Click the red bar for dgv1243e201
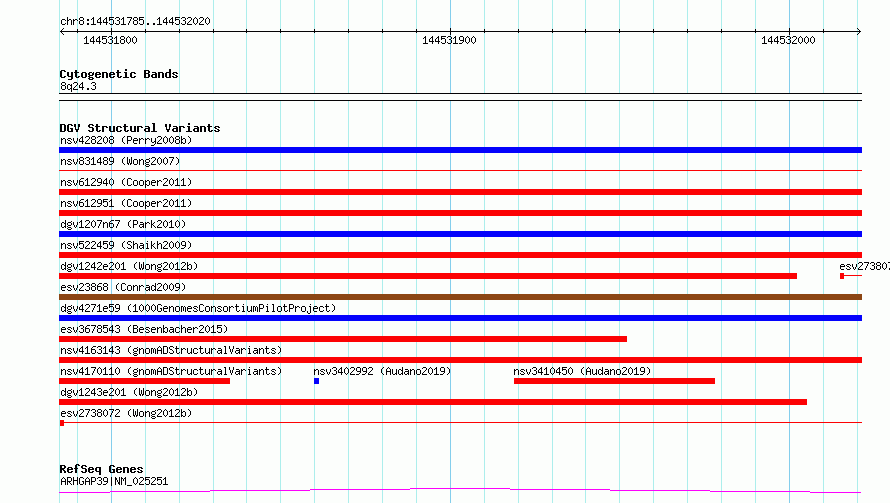The image size is (890, 503). pos(433,403)
